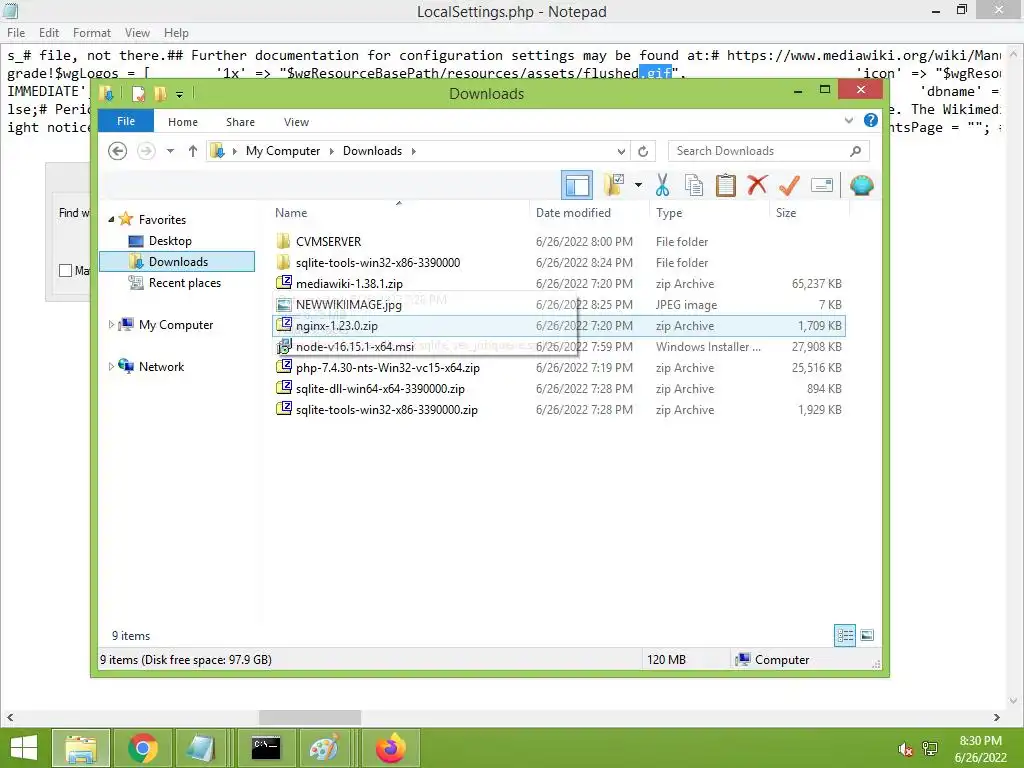
Task: Switch to details view layout icon
Action: pos(845,635)
